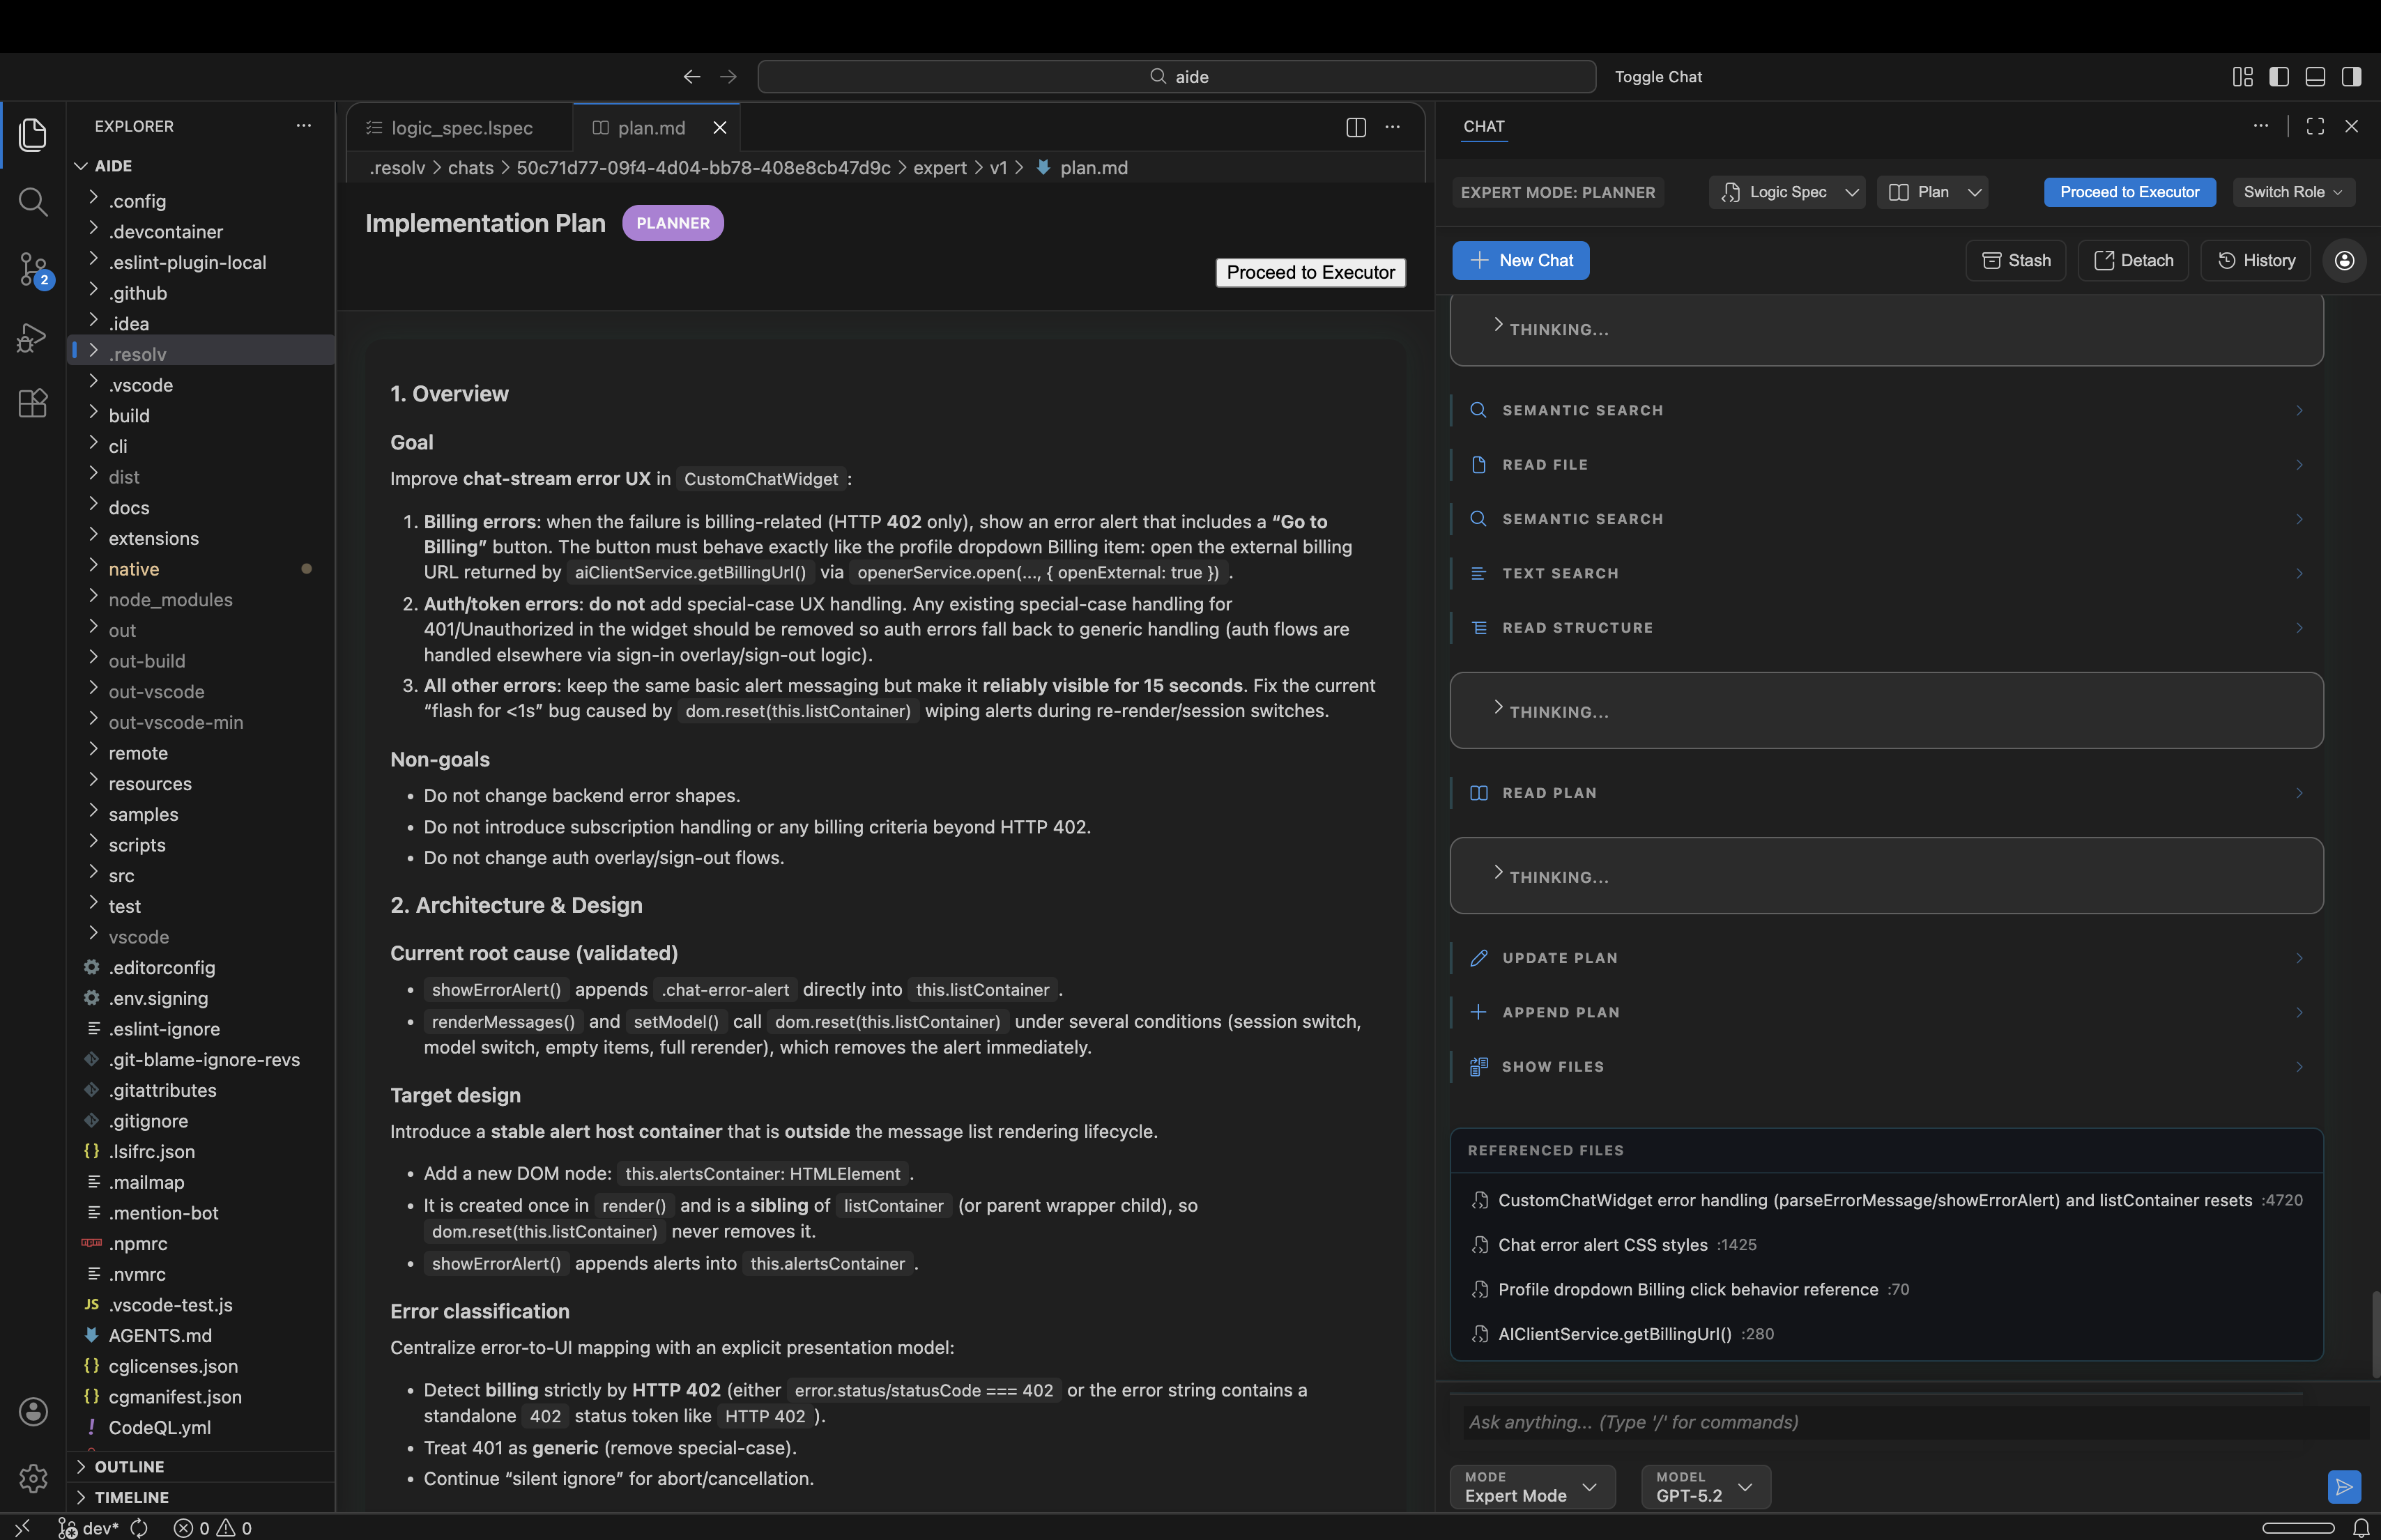Open Source Control view with badge
This screenshot has width=2381, height=1540.
click(x=33, y=269)
